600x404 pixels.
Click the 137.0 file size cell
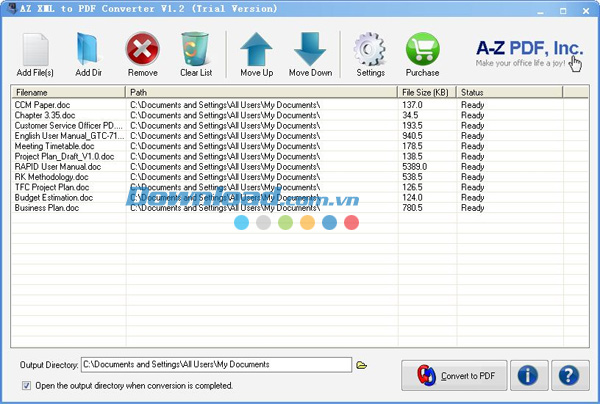(412, 105)
